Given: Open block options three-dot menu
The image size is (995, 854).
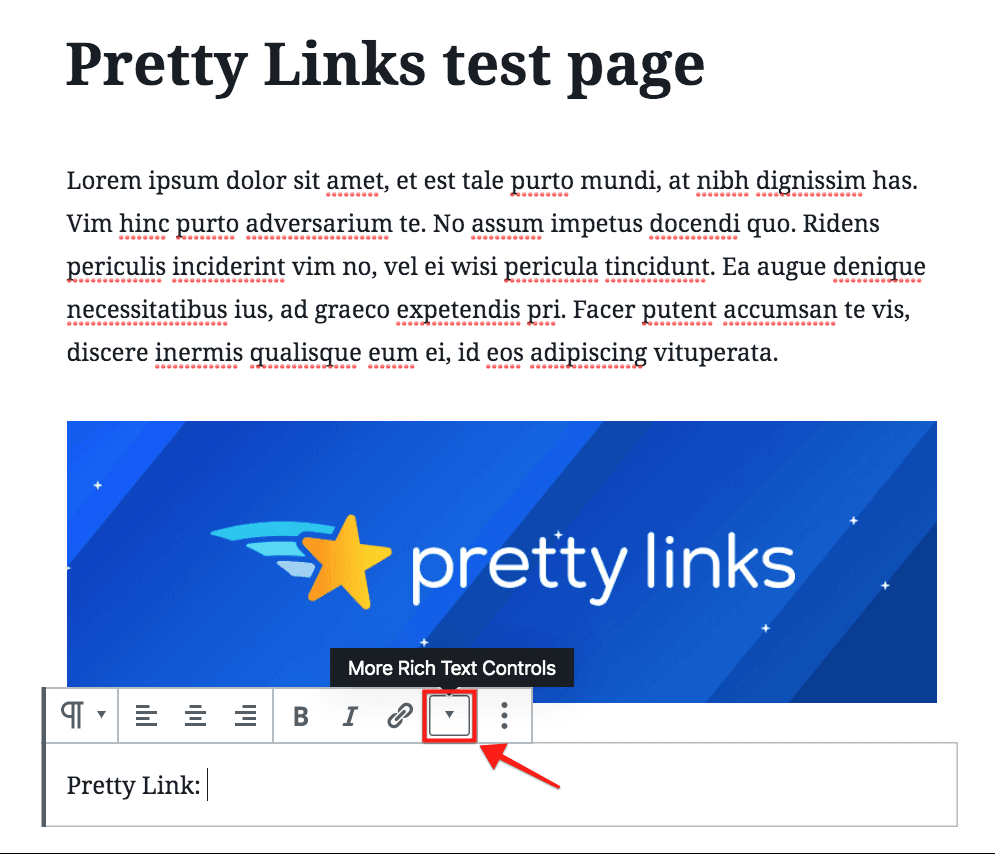Looking at the screenshot, I should point(504,716).
